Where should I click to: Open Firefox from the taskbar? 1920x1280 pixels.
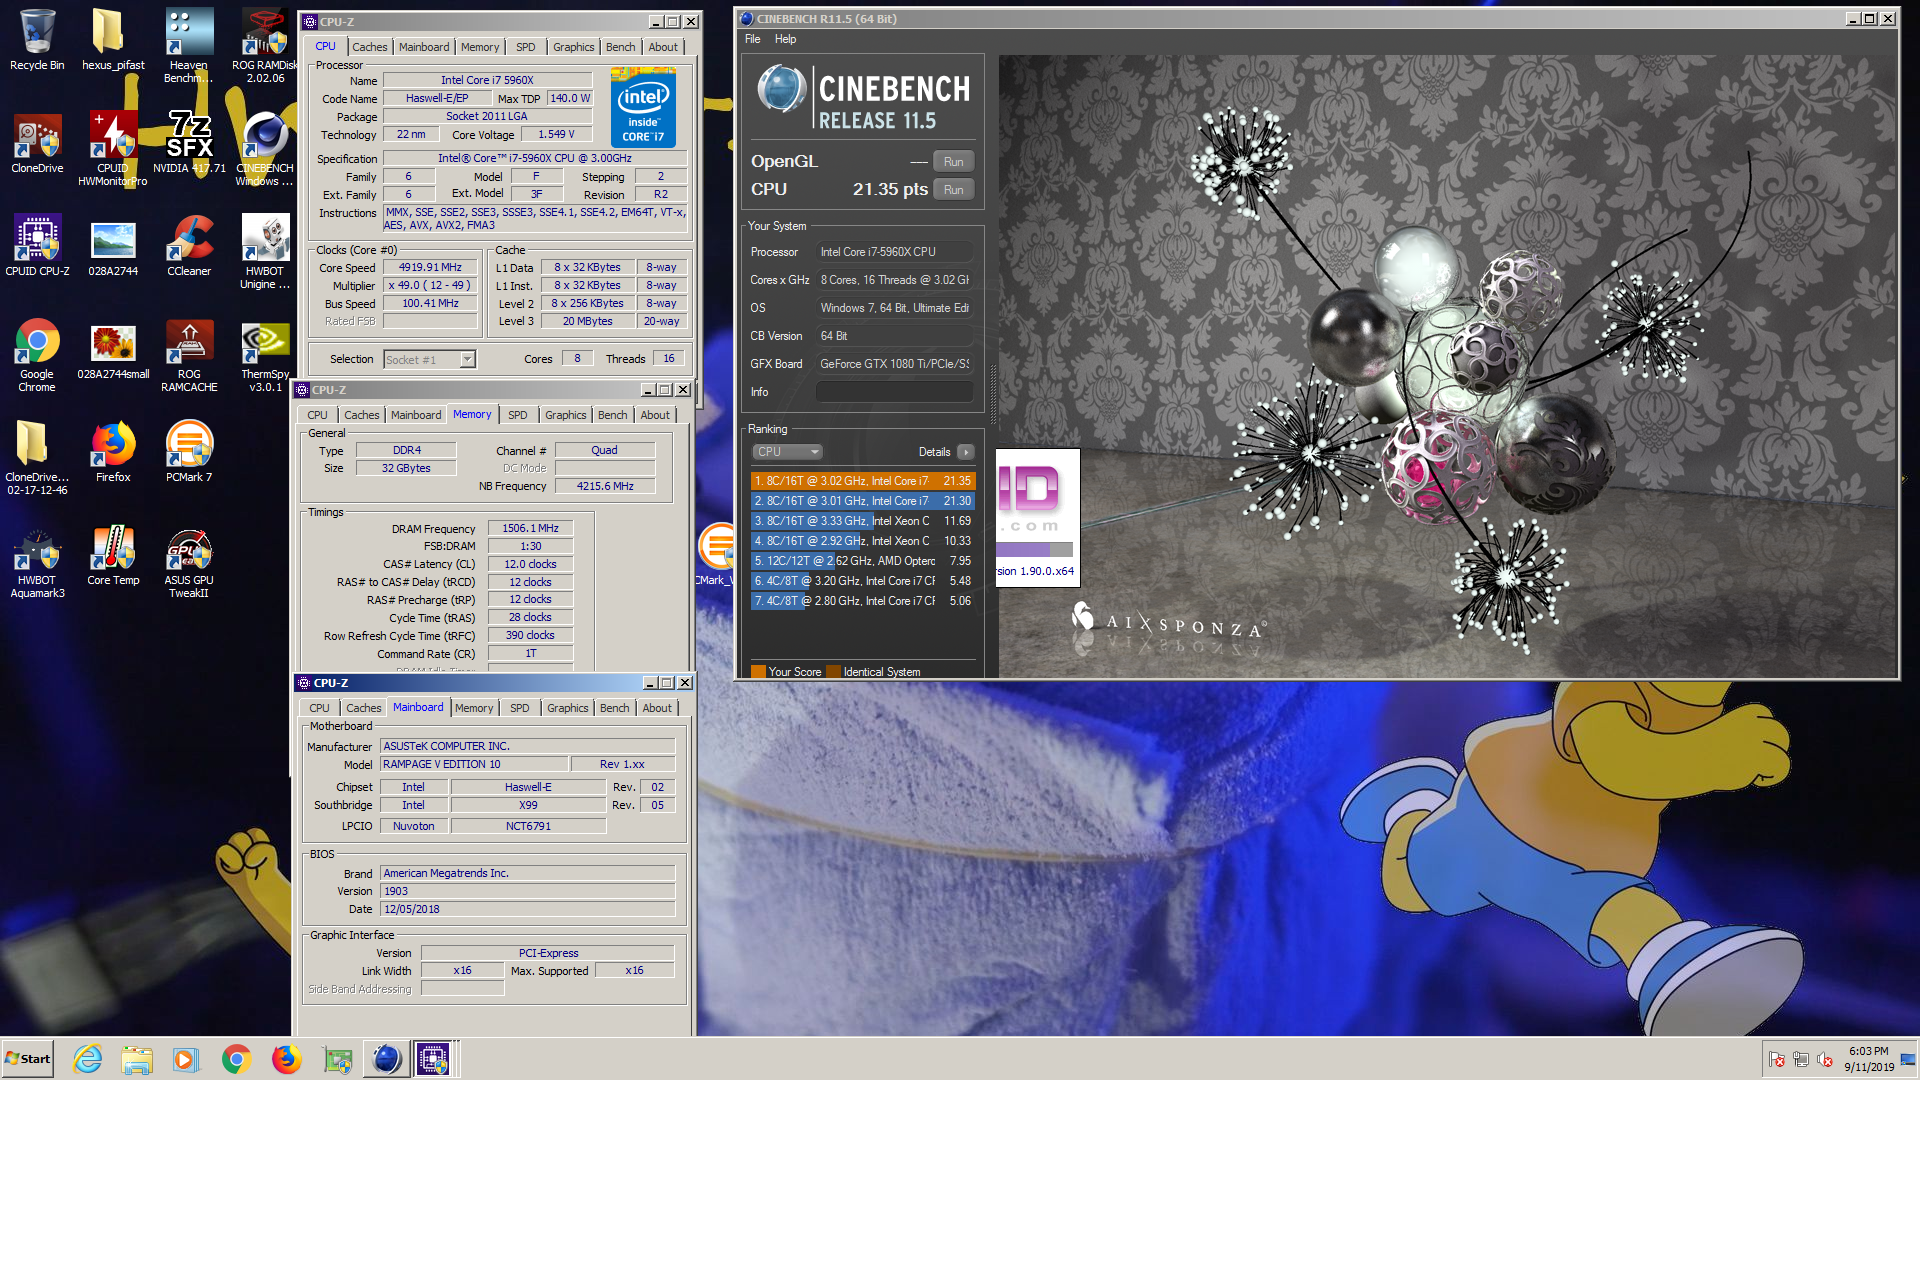(287, 1059)
